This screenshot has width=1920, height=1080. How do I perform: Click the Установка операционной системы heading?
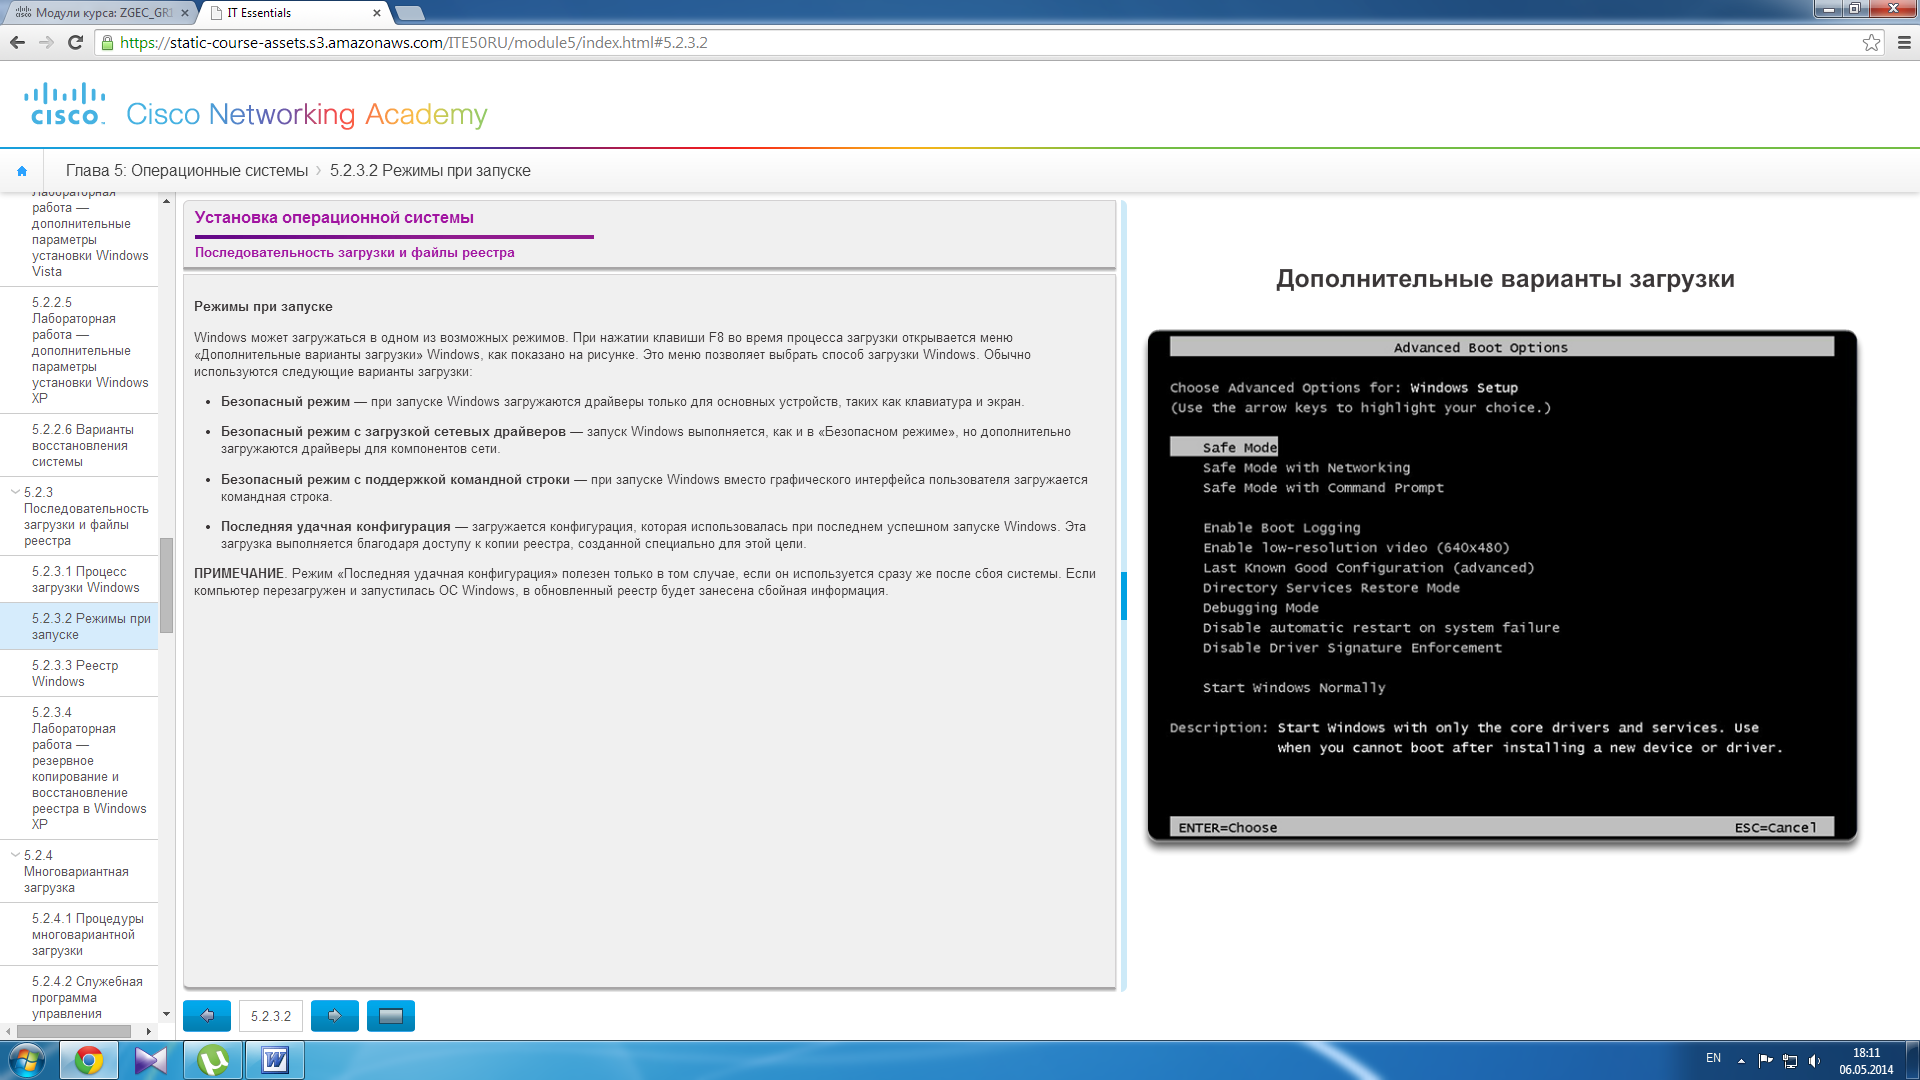pyautogui.click(x=334, y=218)
